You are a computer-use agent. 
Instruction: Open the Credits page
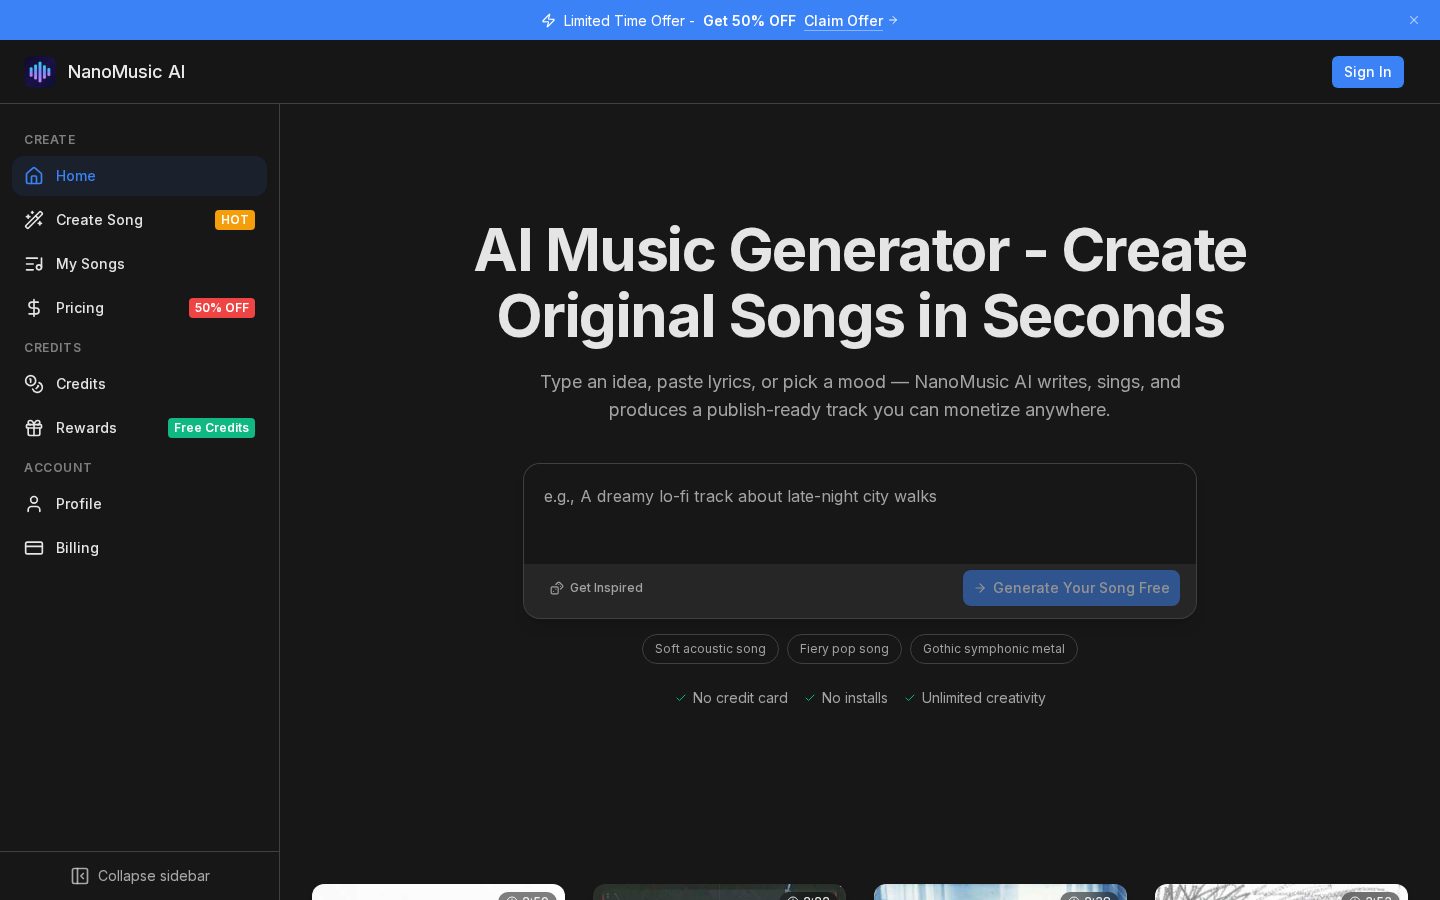click(x=139, y=384)
